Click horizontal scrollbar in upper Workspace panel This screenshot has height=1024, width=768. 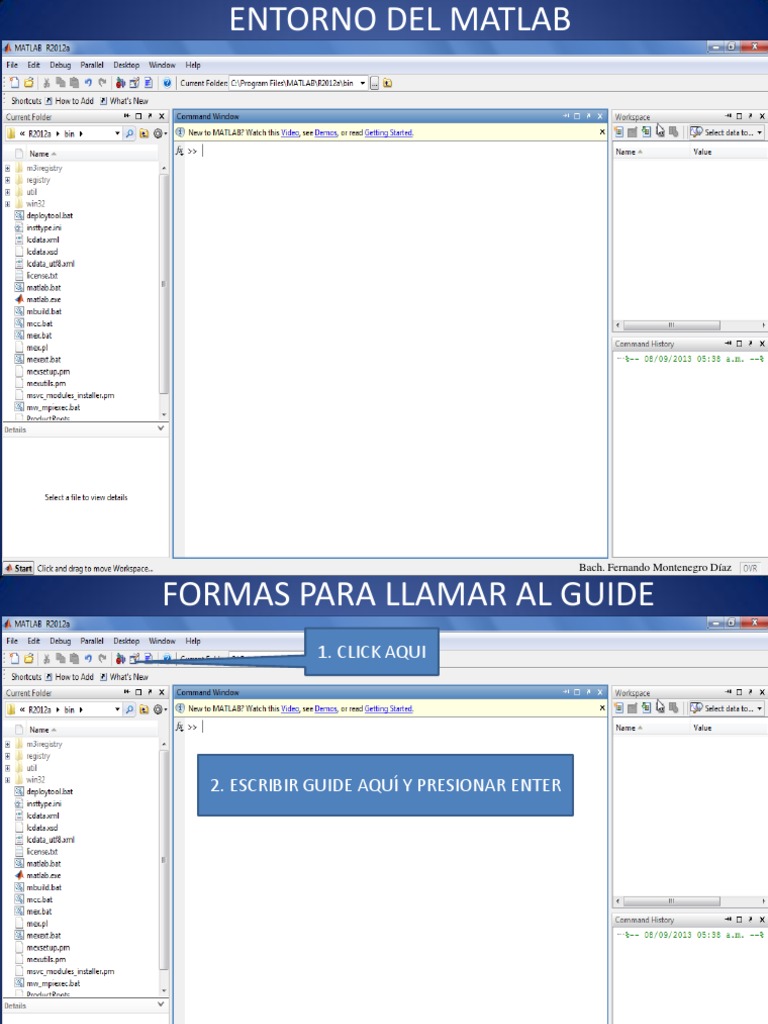pos(671,325)
